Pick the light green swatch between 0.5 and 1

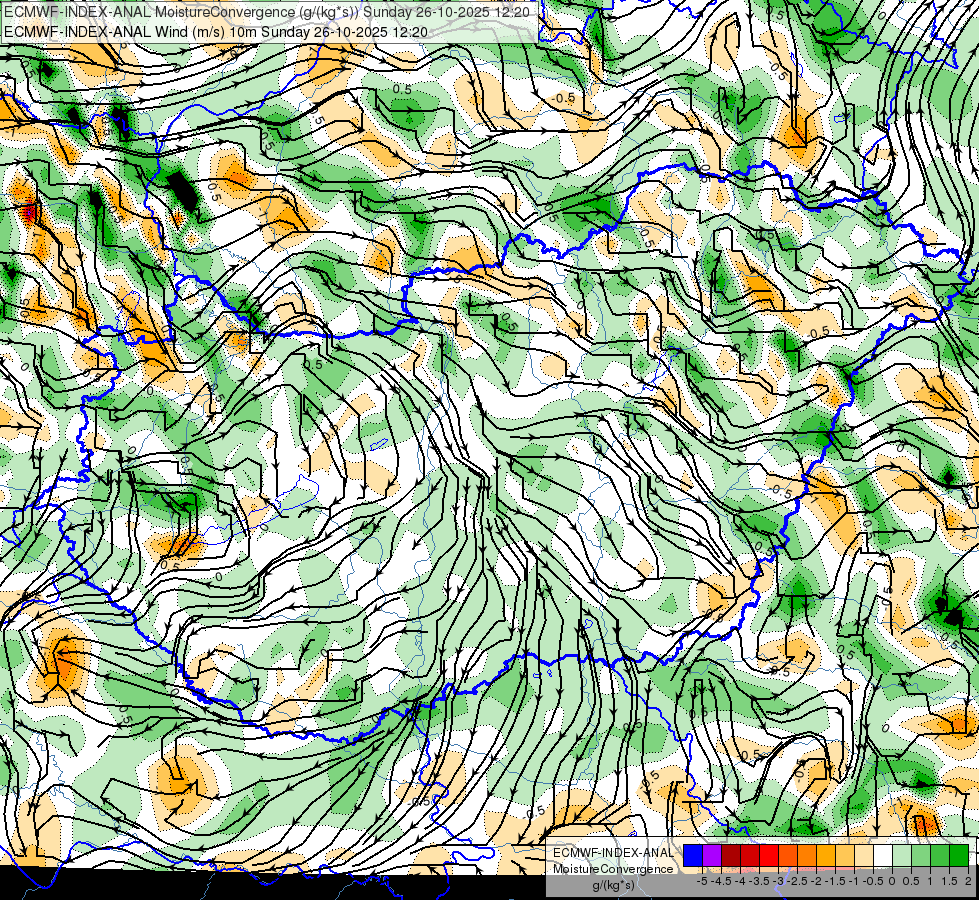click(x=921, y=856)
